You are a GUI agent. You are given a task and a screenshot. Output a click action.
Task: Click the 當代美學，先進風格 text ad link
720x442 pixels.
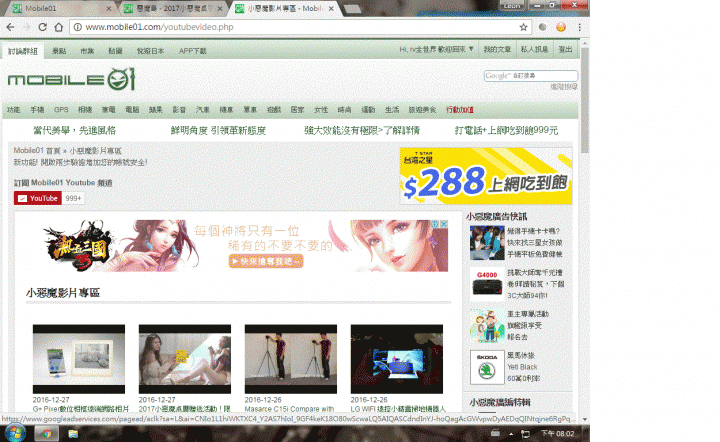74,130
